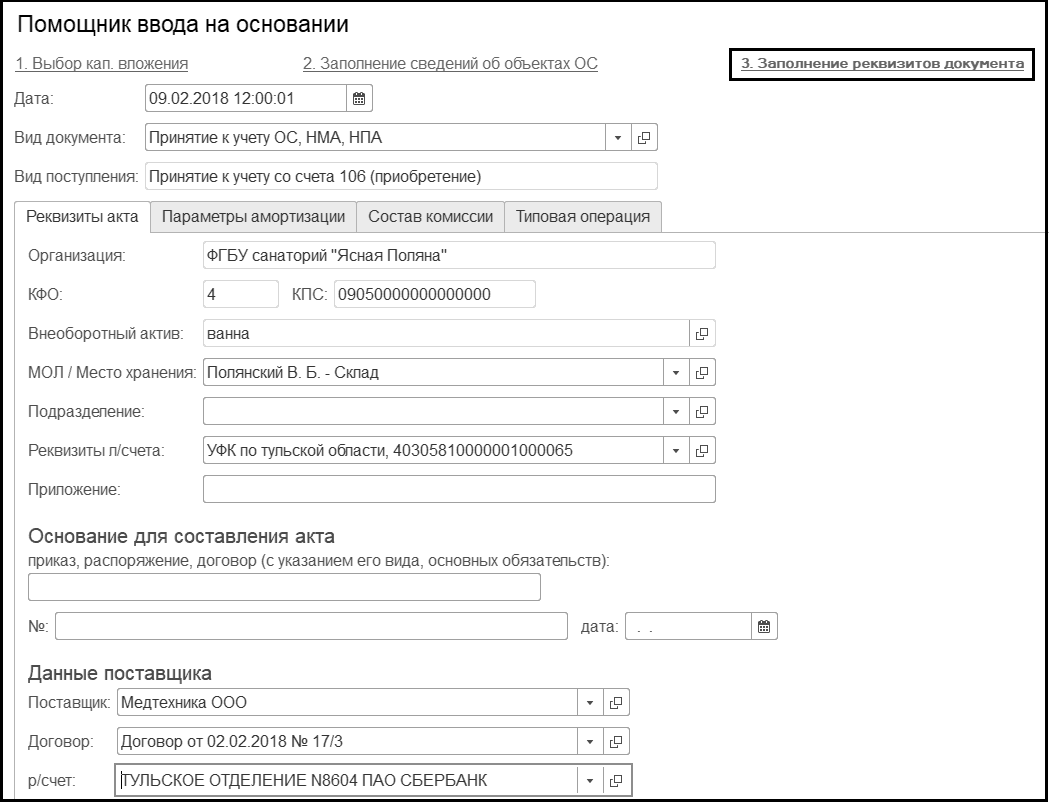
Task: Expand the Вид документа dropdown list
Action: (x=618, y=137)
